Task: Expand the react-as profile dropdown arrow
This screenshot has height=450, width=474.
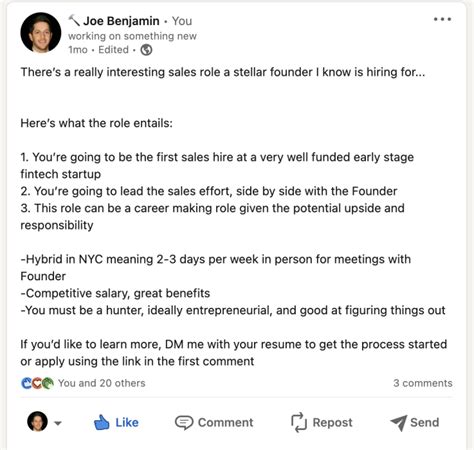Action: pos(58,423)
